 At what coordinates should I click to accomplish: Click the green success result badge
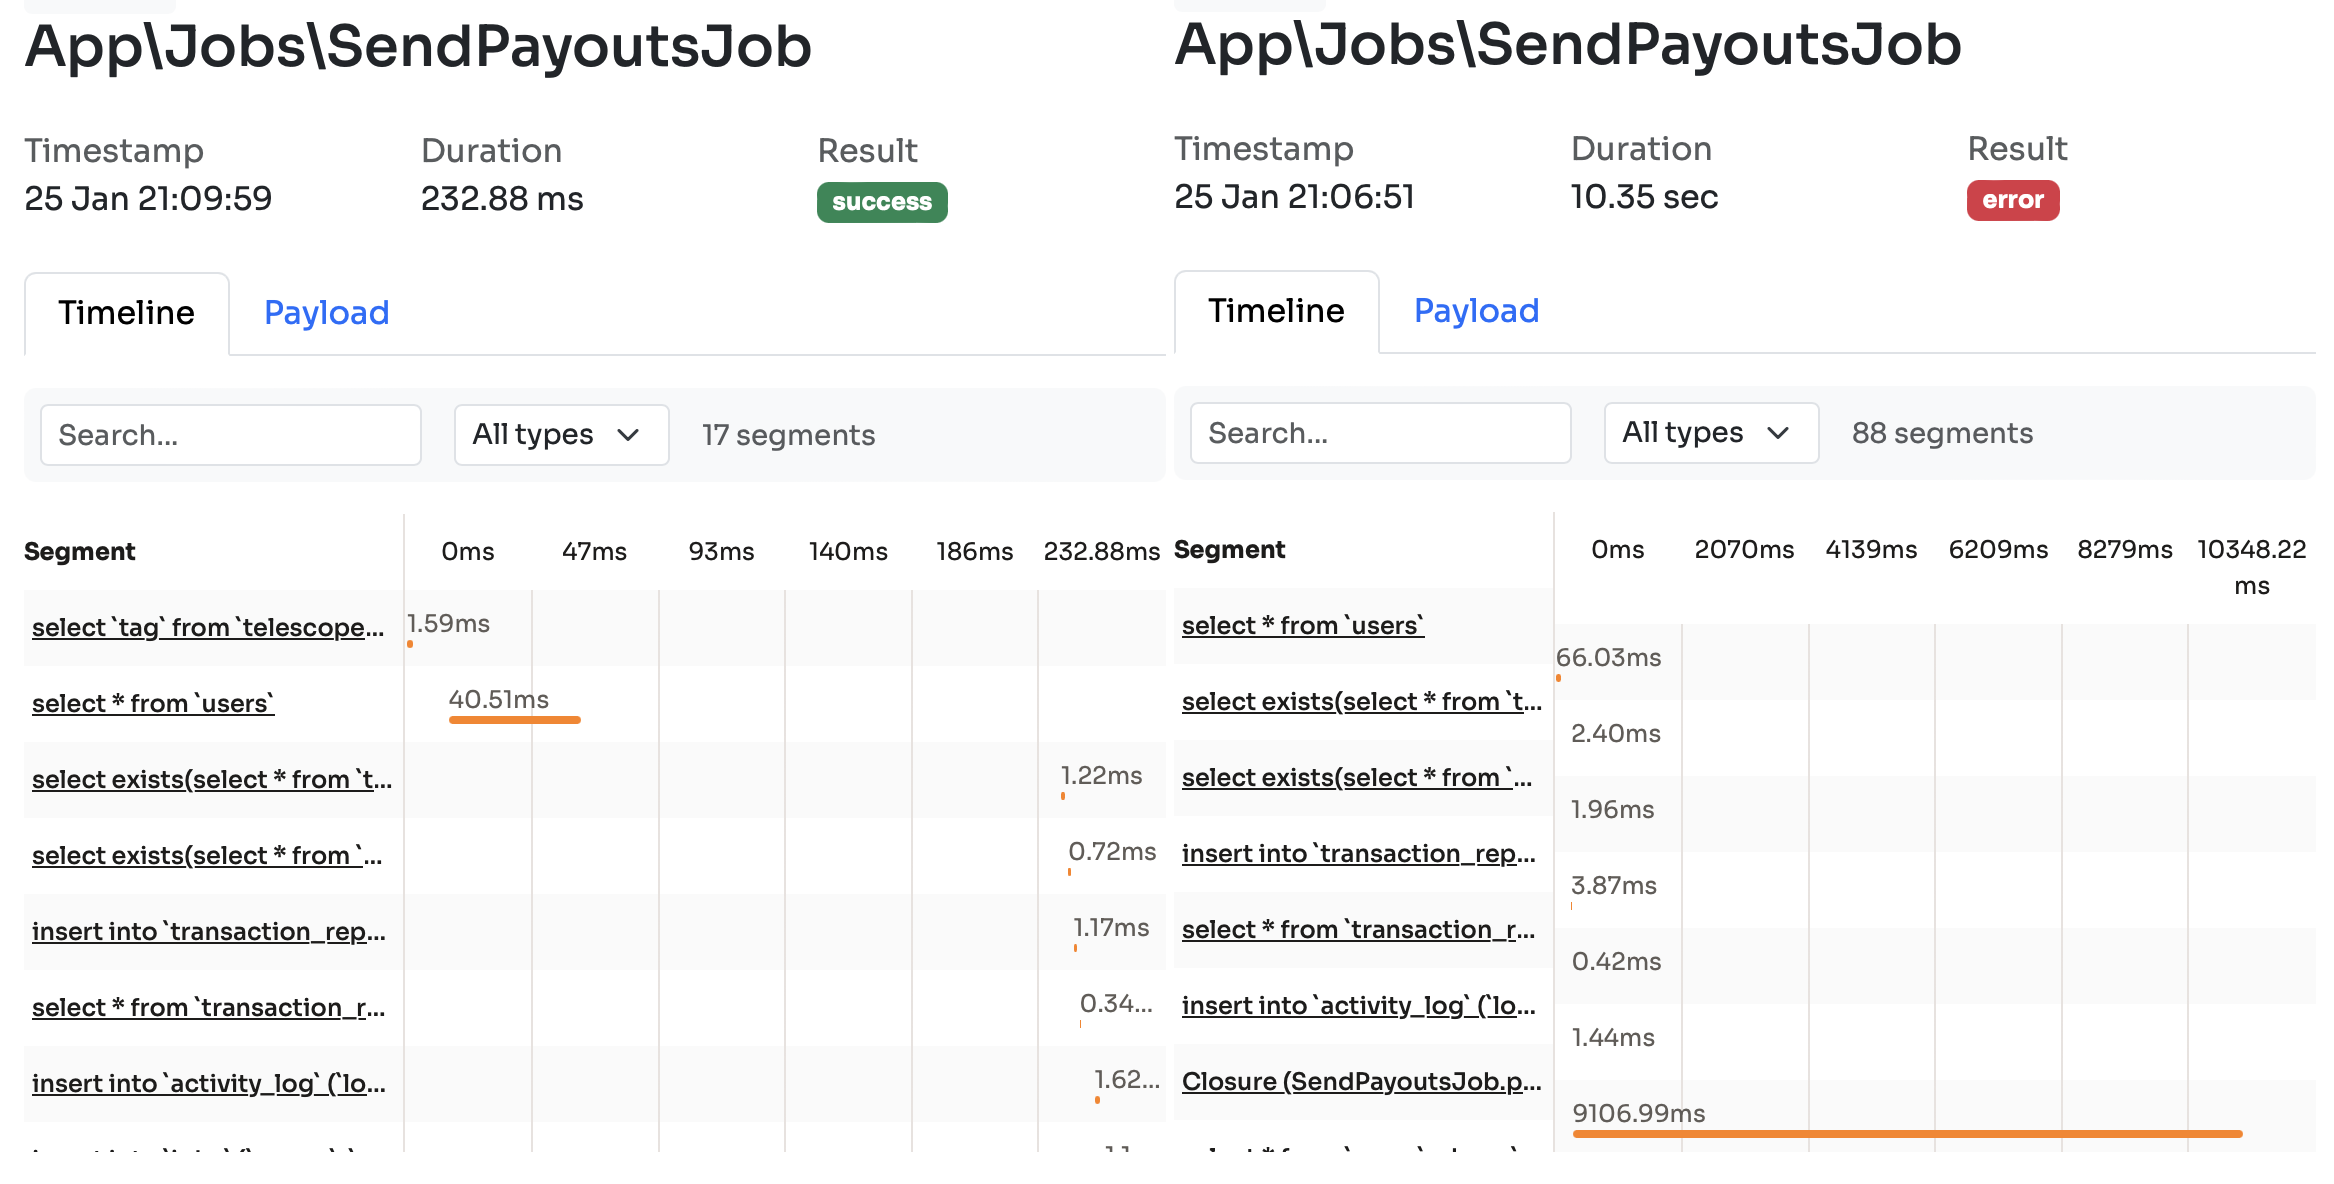point(881,202)
